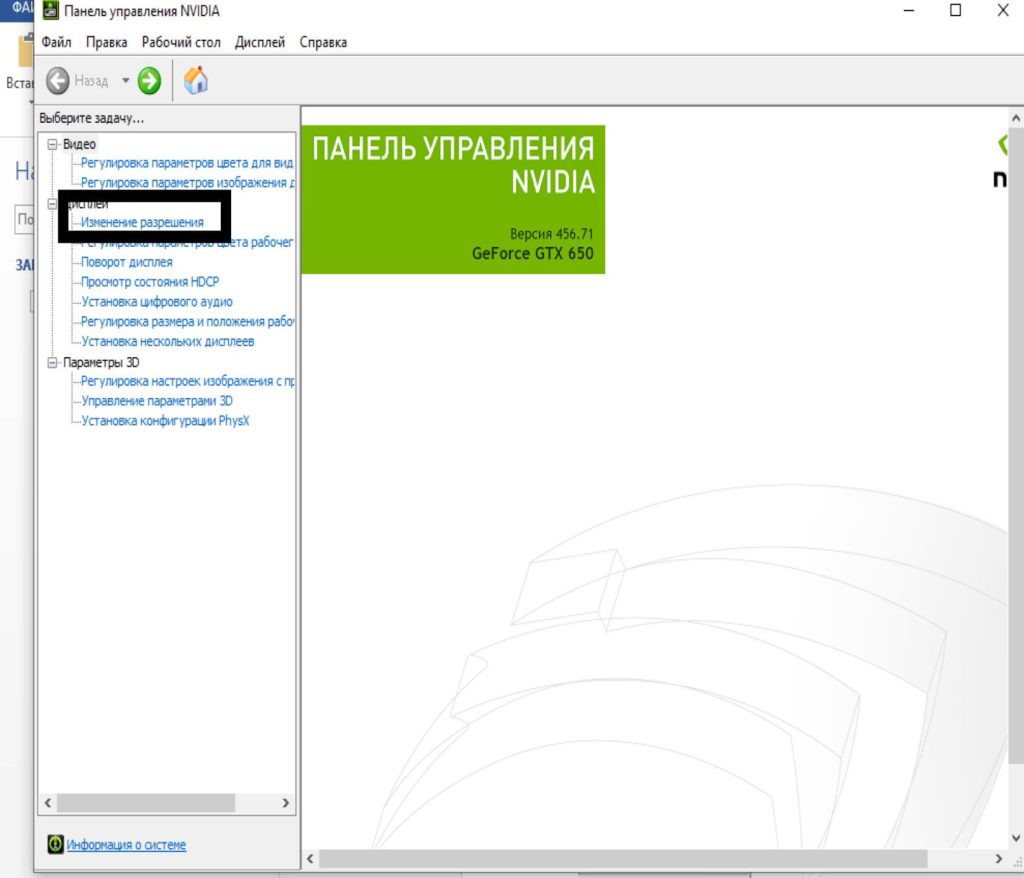1024x878 pixels.
Task: Click the NVIDIA Control Panel title bar icon
Action: coord(50,11)
